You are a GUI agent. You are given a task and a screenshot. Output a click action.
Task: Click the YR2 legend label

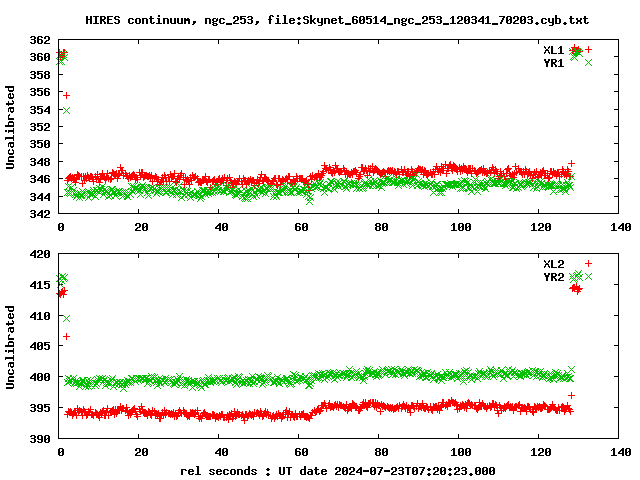(x=553, y=277)
